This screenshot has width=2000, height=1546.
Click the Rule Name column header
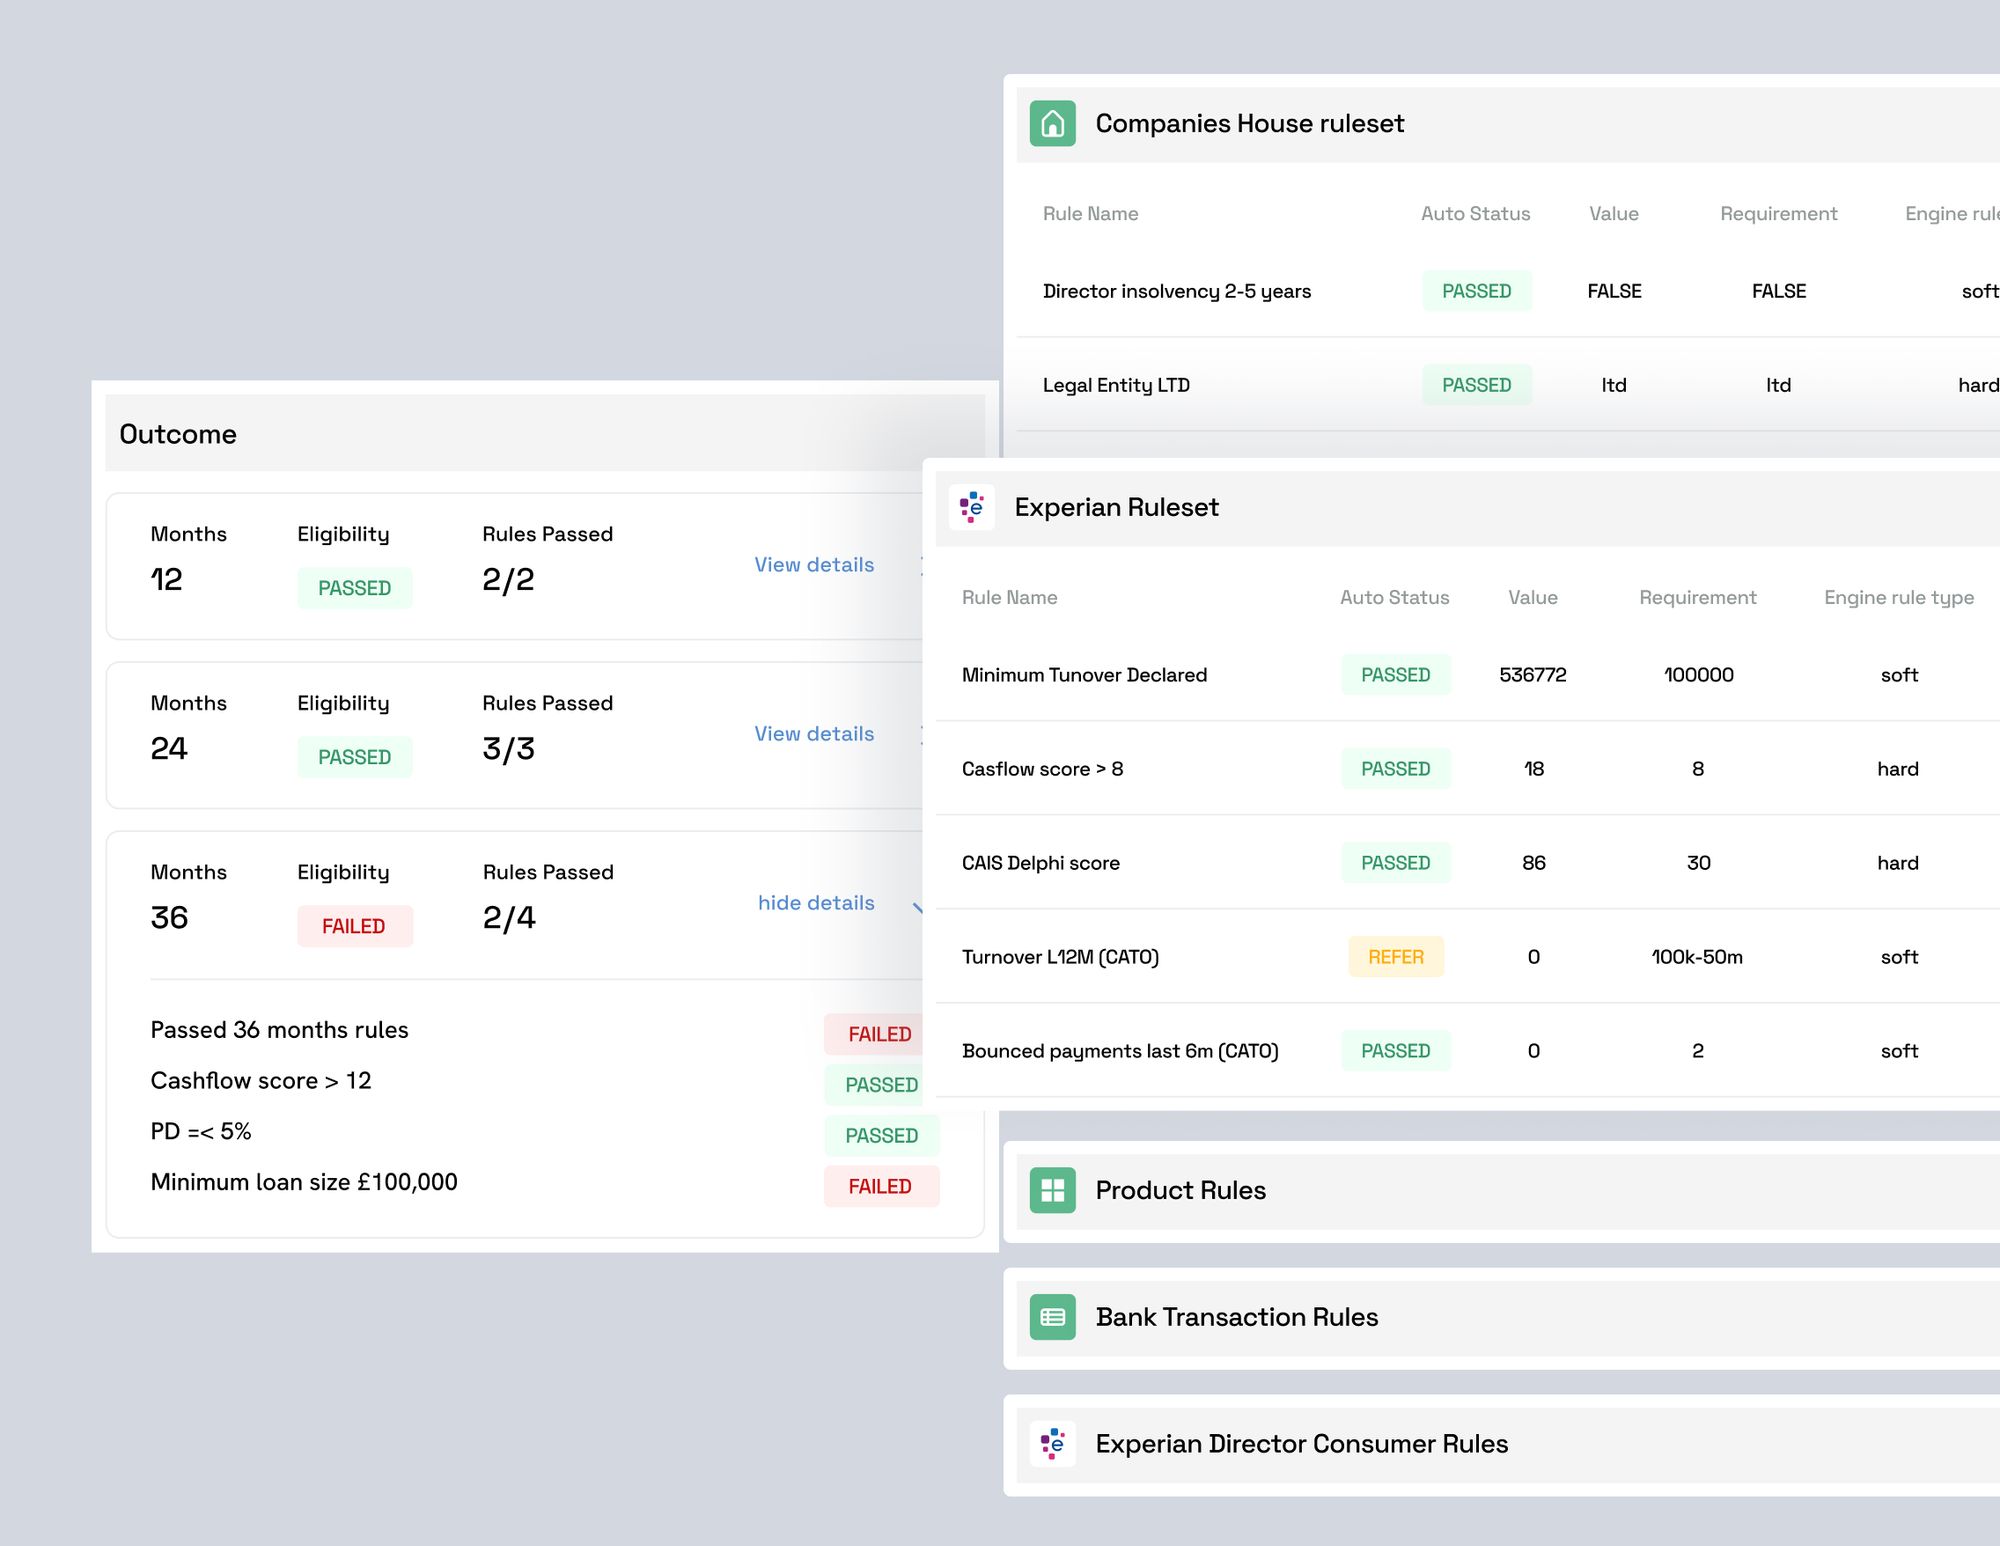point(1009,597)
